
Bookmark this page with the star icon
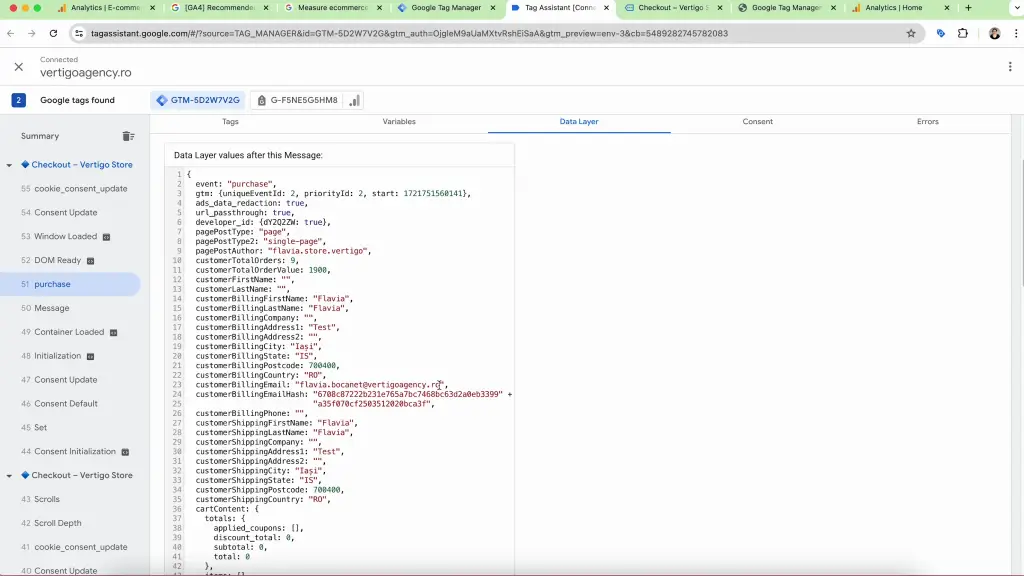(x=911, y=33)
